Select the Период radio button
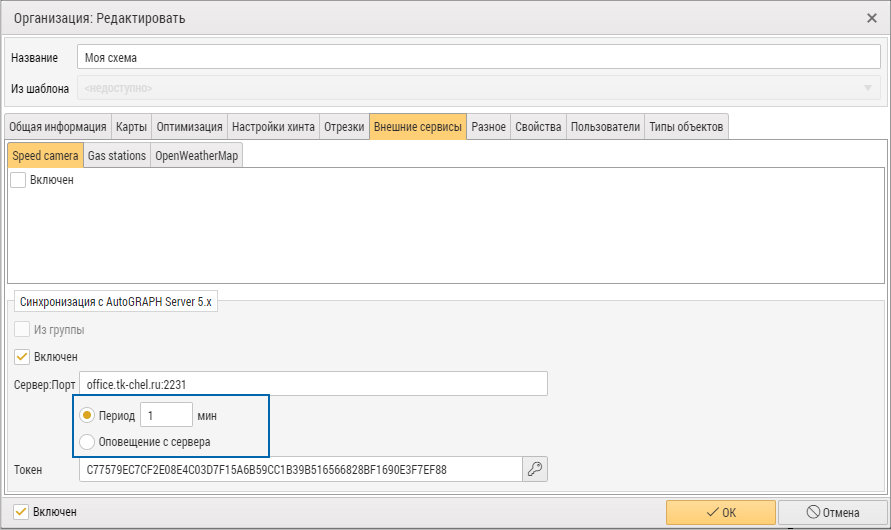Viewport: 891px width, 530px height. 86,415
